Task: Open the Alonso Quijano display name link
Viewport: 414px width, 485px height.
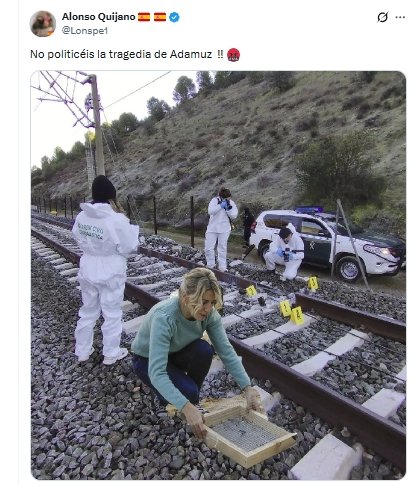Action: click(x=99, y=17)
